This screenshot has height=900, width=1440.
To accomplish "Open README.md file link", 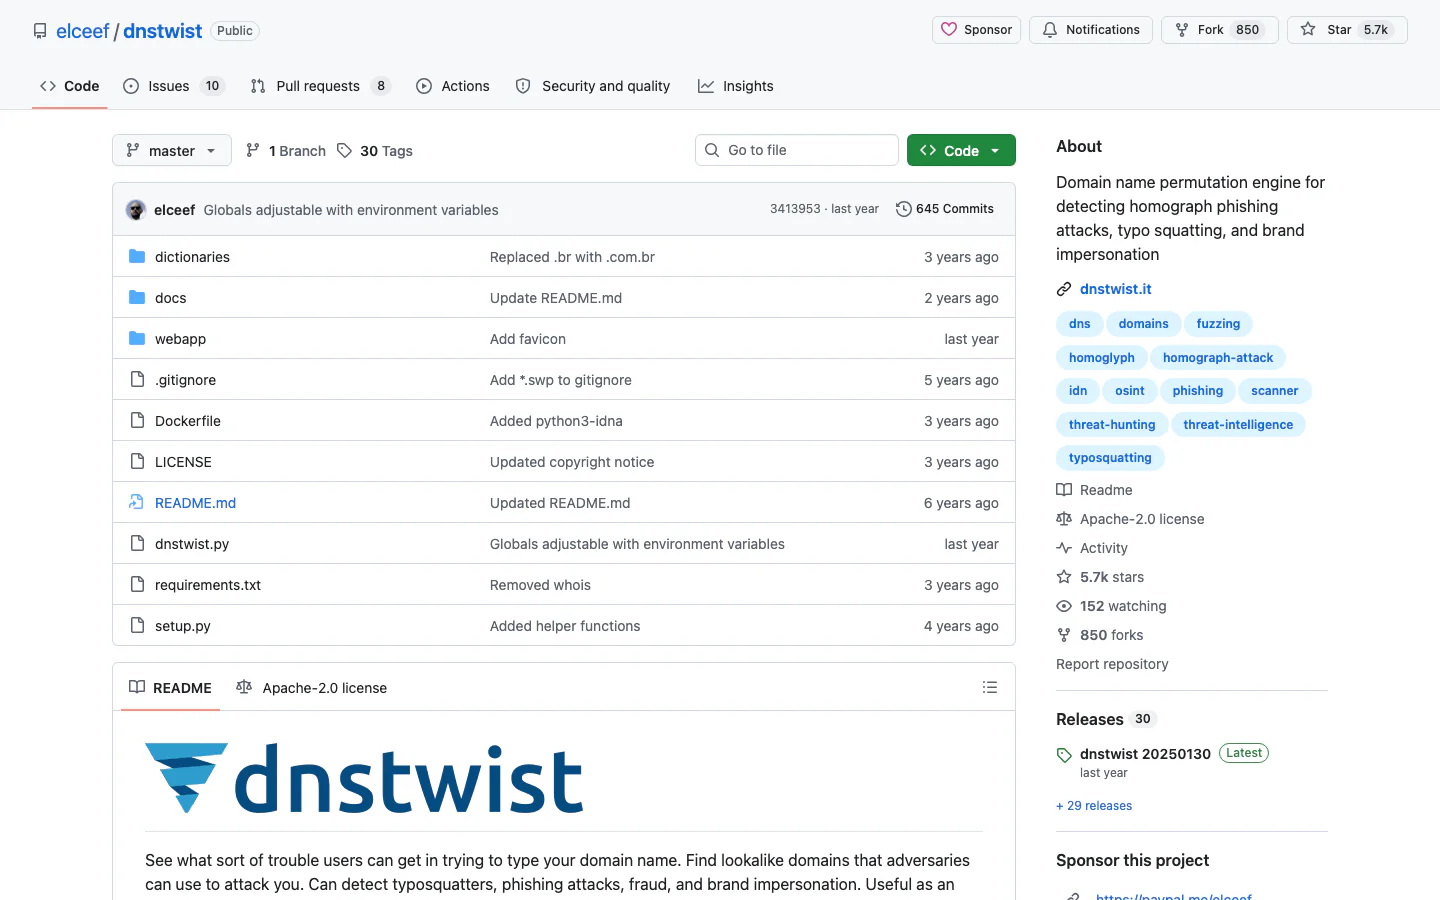I will click(x=195, y=503).
